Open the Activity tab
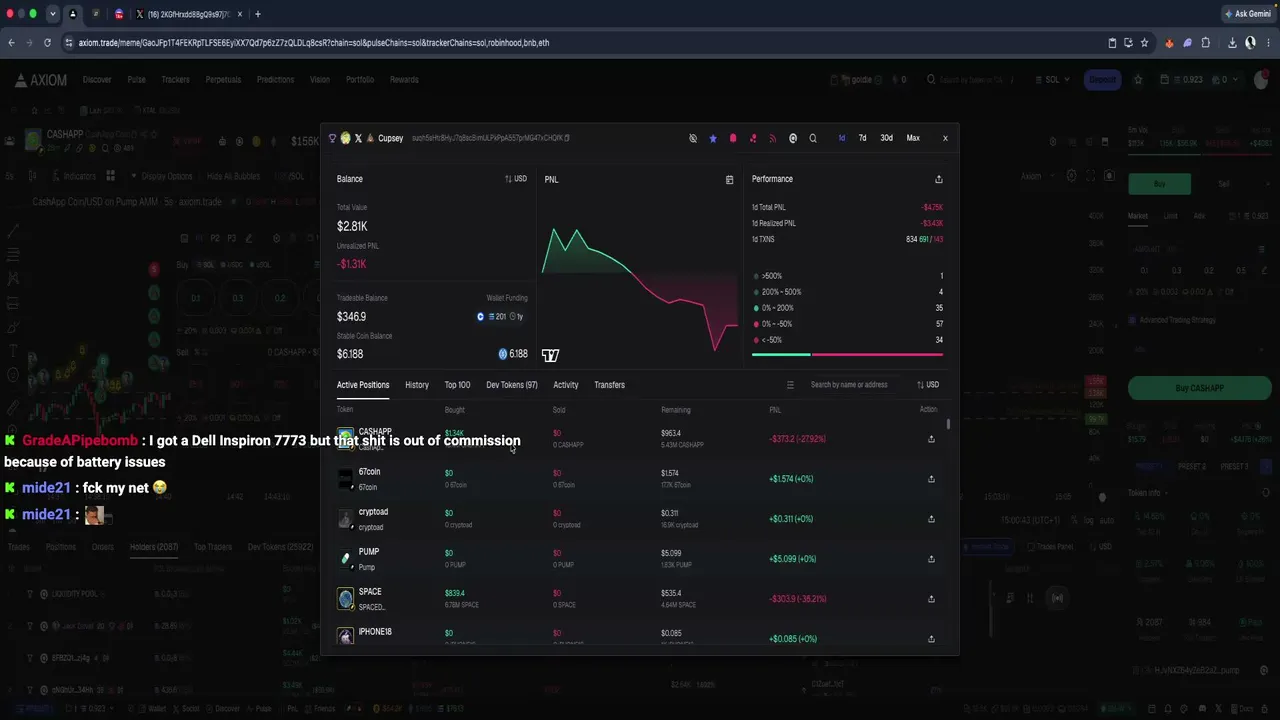1280x720 pixels. (566, 385)
